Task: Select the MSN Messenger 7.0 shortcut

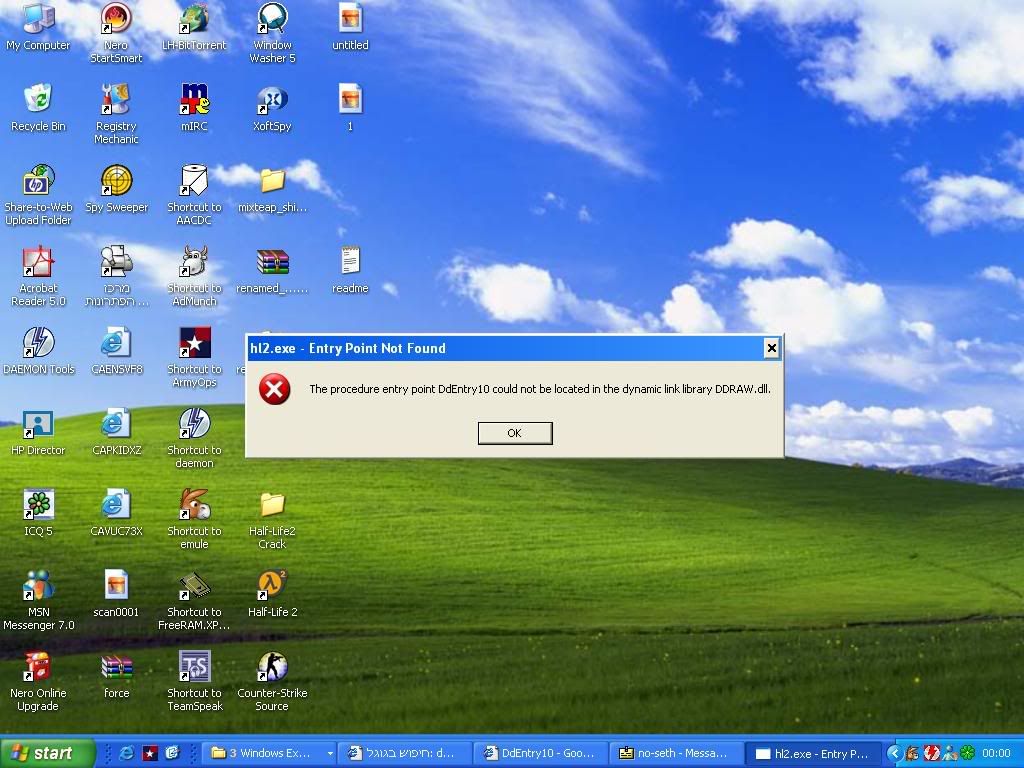Action: (x=38, y=600)
